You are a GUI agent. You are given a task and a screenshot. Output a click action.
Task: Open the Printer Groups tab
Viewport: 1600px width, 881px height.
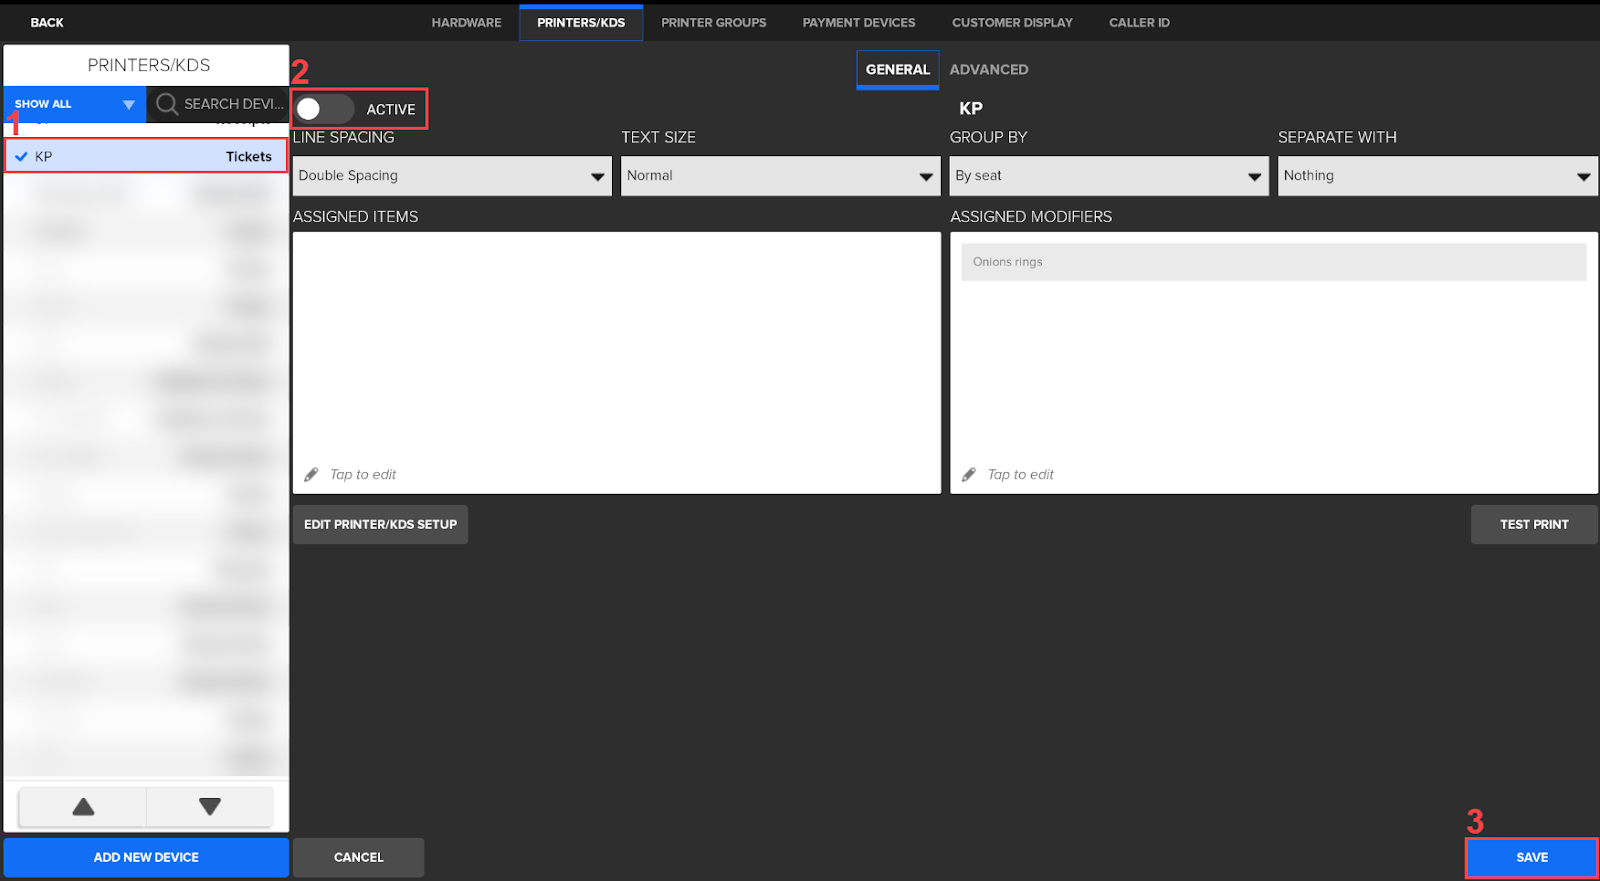713,22
